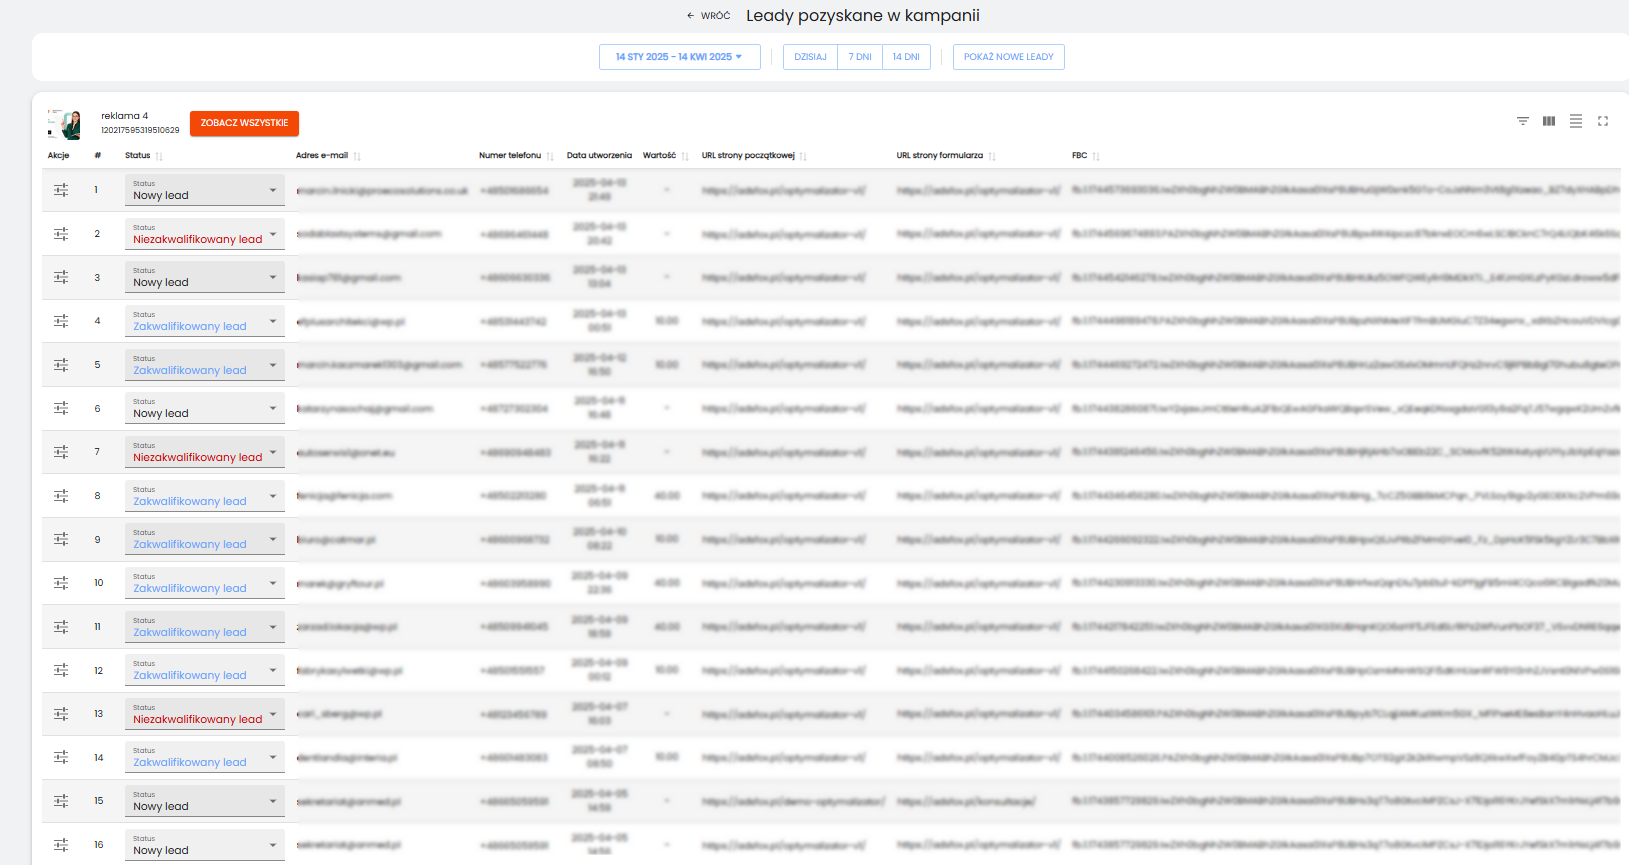The image size is (1629, 865).
Task: Enter fullscreen table mode
Action: point(1603,121)
